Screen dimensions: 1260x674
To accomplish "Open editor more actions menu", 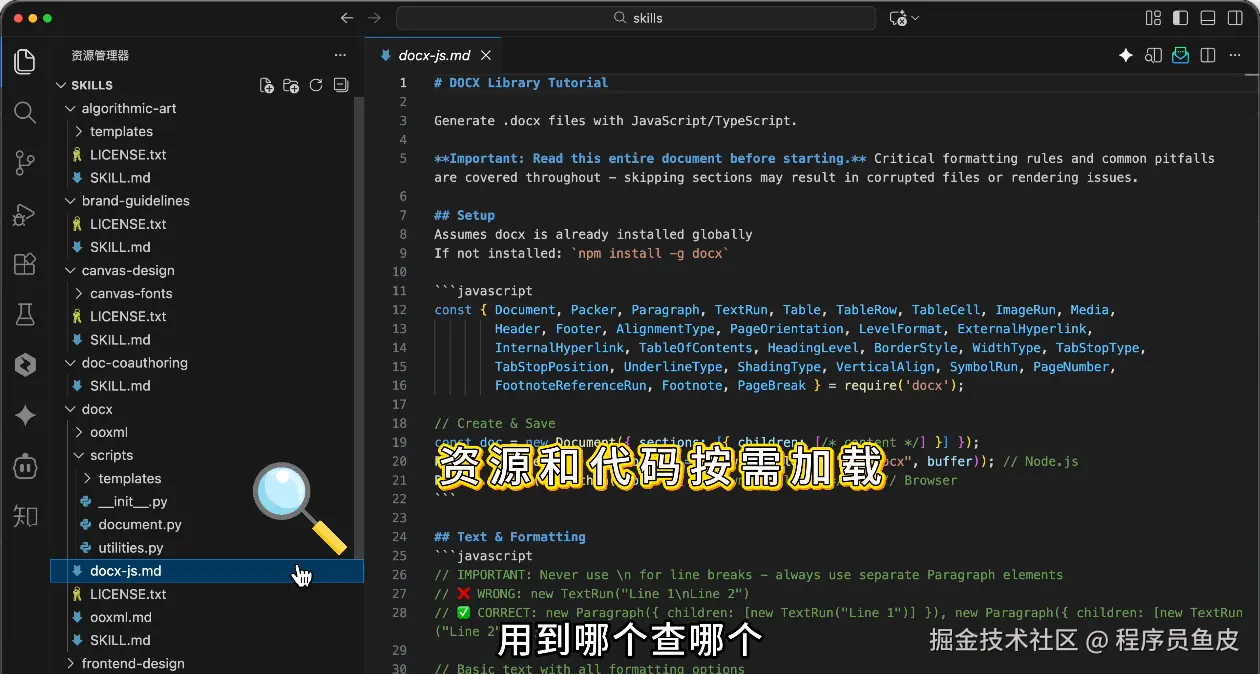I will (x=1235, y=55).
